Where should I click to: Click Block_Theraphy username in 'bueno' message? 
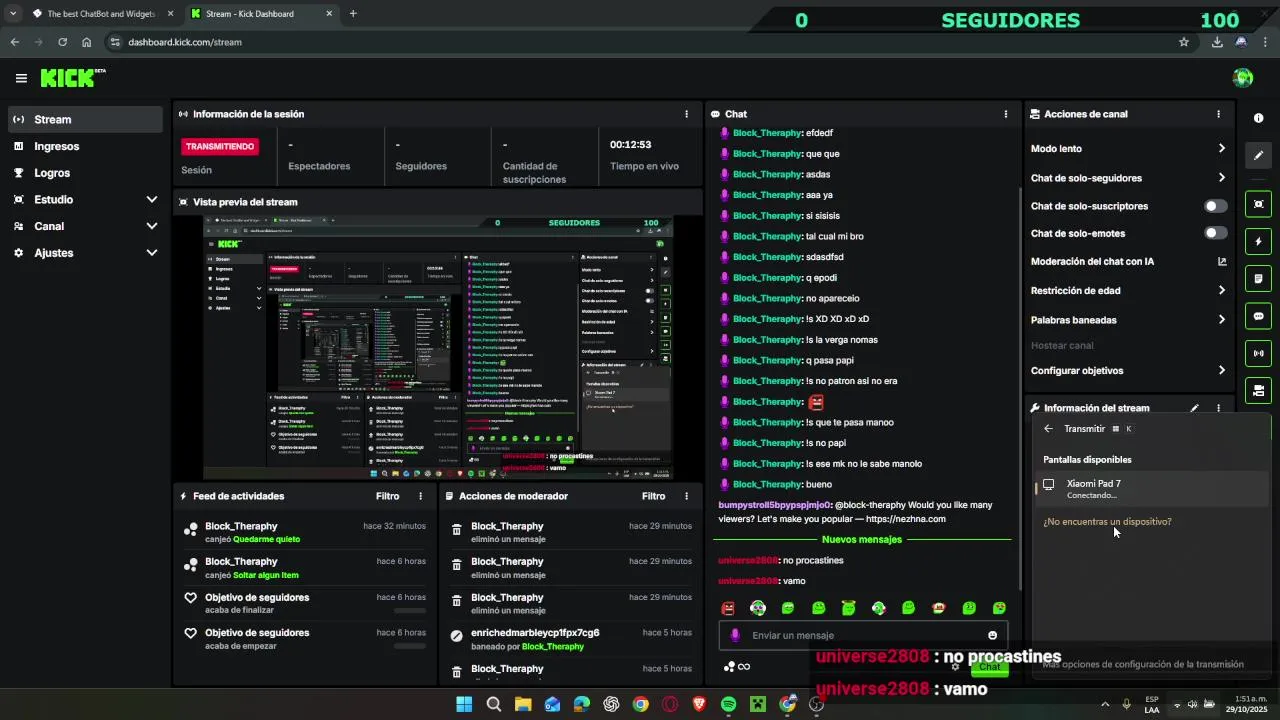(x=767, y=484)
